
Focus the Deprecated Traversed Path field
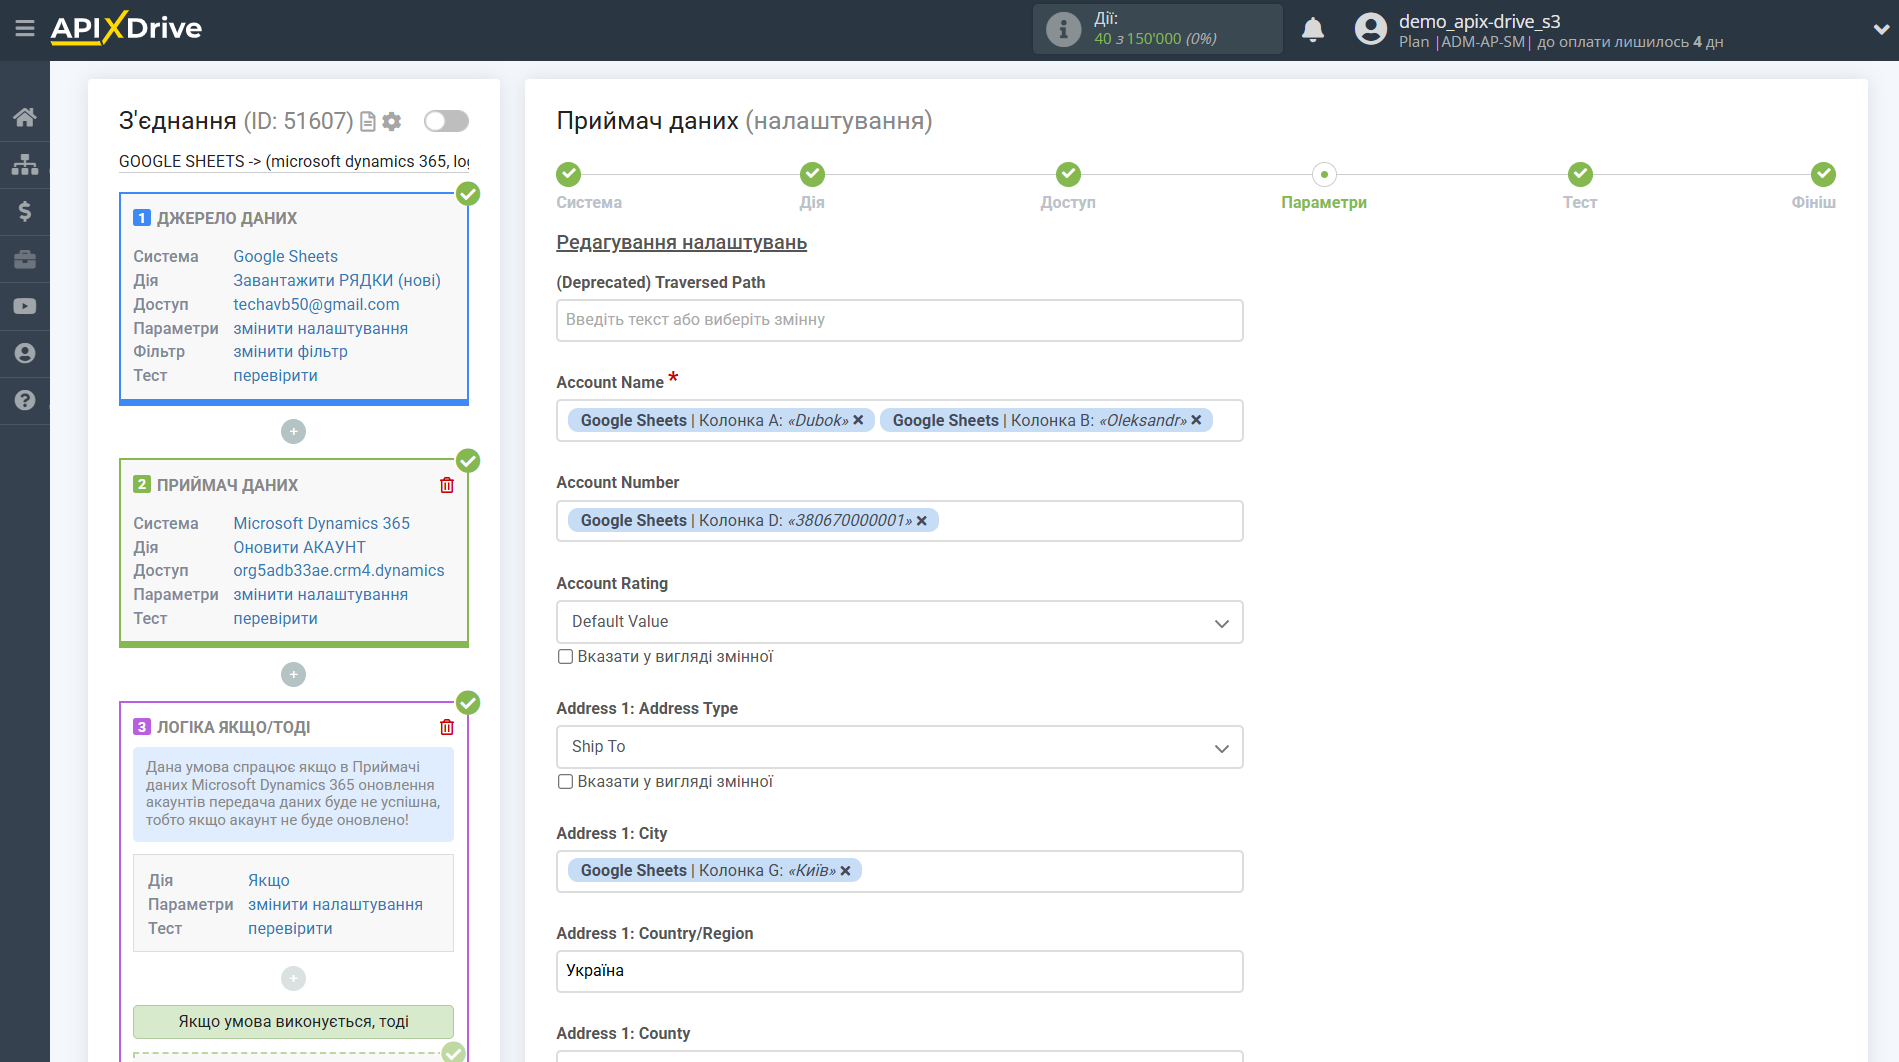point(899,320)
